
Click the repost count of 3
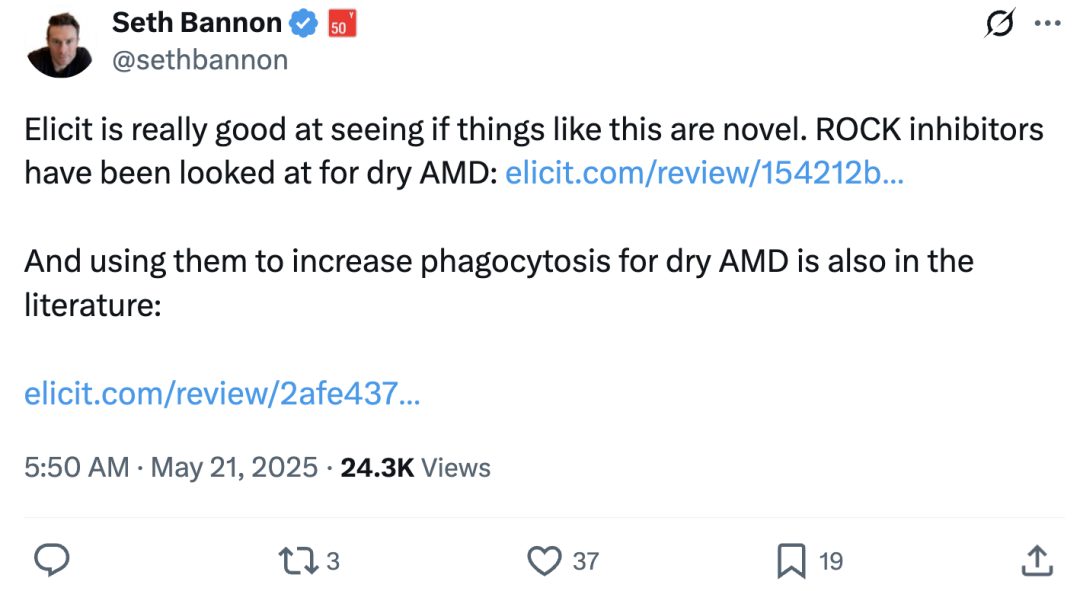coord(333,562)
